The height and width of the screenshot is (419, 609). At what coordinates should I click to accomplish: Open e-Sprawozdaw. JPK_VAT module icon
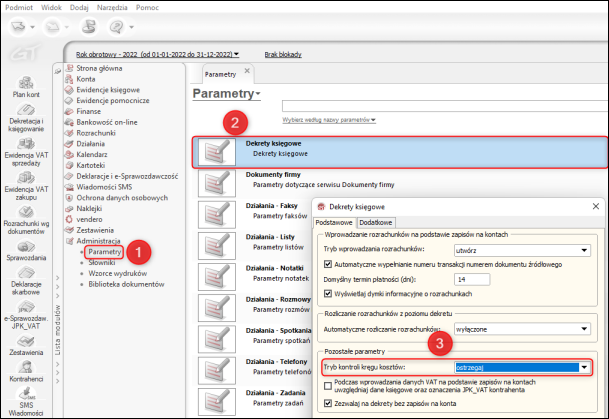26,307
